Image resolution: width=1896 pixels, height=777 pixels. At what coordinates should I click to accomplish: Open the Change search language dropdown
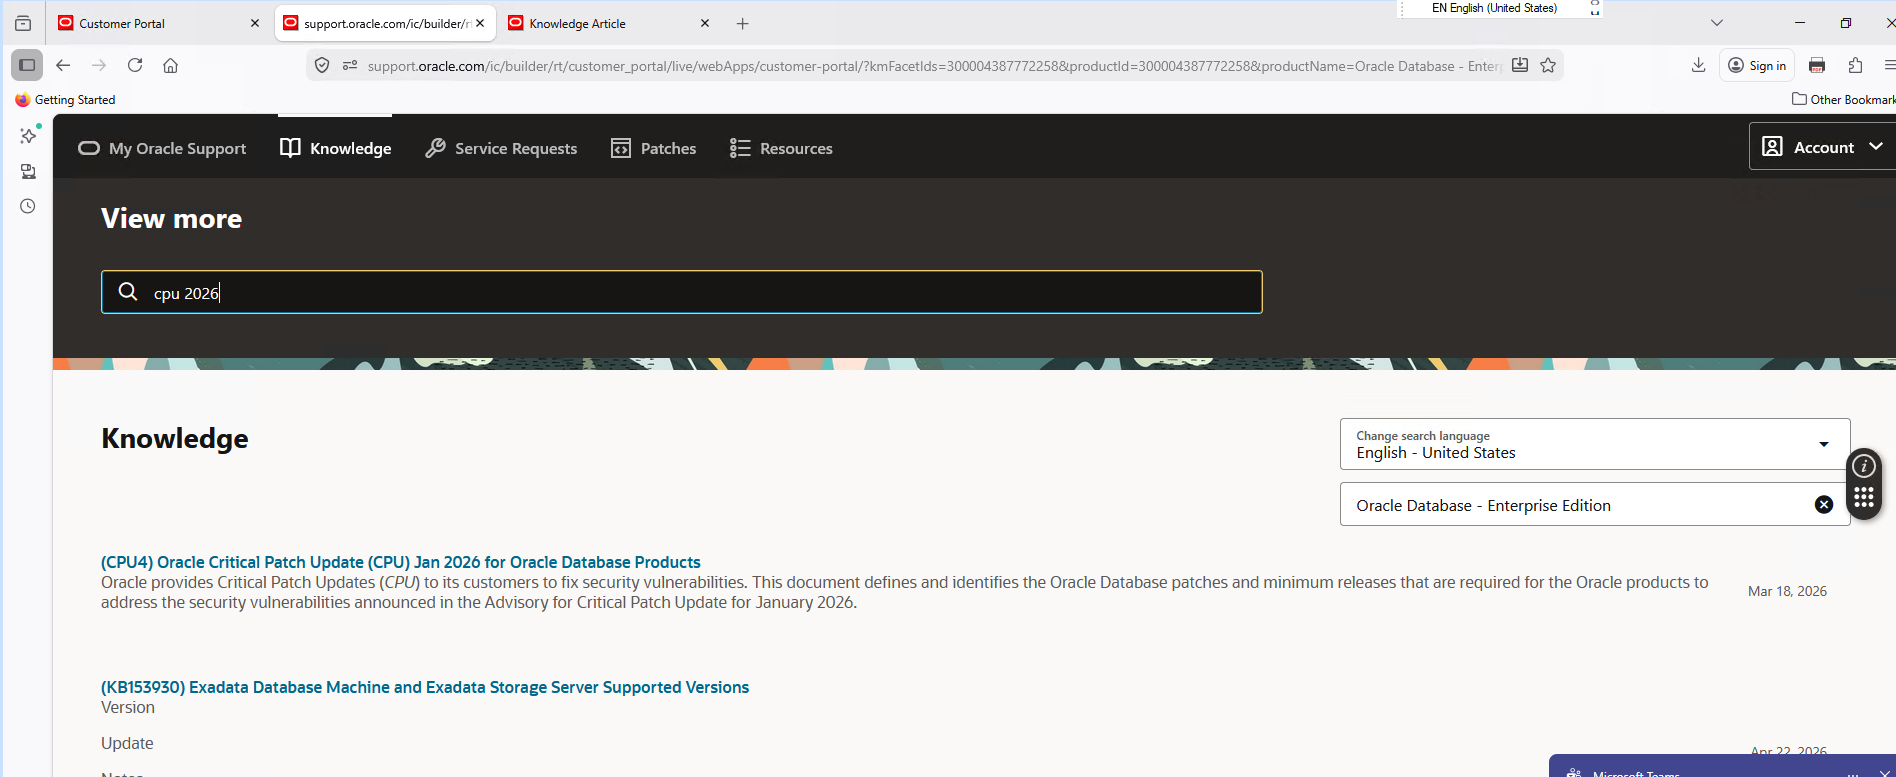point(1595,444)
